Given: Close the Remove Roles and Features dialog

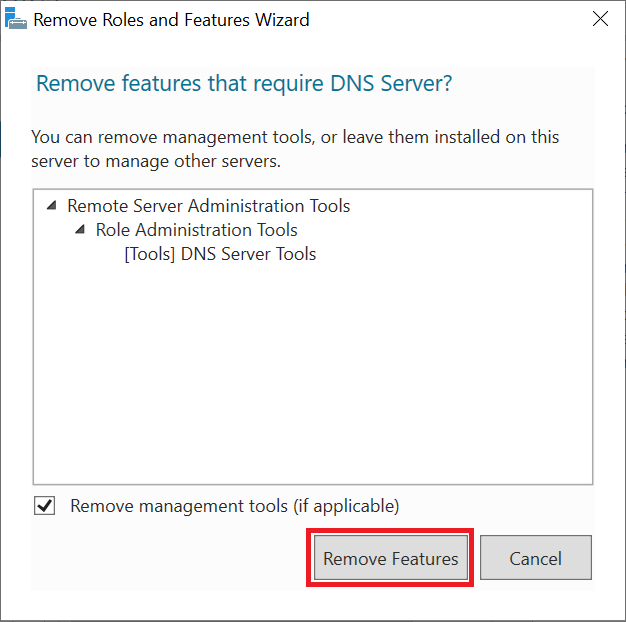Looking at the screenshot, I should [x=600, y=19].
